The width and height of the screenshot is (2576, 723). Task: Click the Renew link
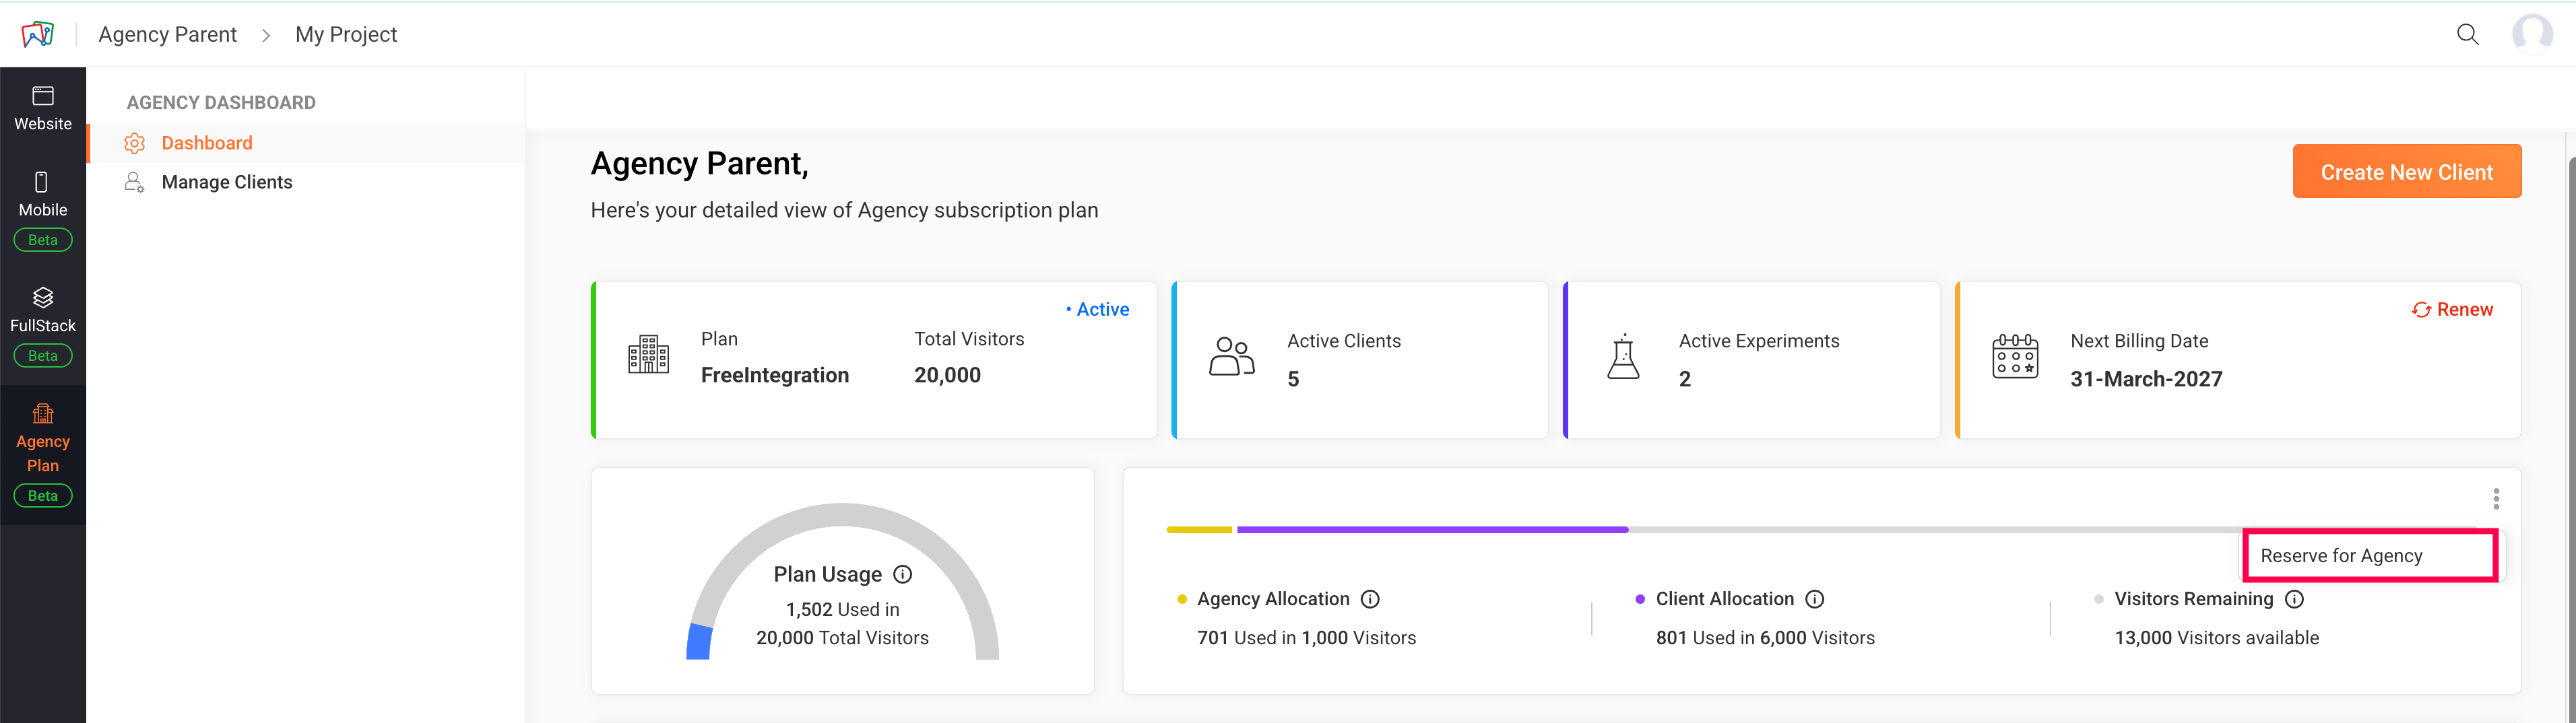[2452, 310]
